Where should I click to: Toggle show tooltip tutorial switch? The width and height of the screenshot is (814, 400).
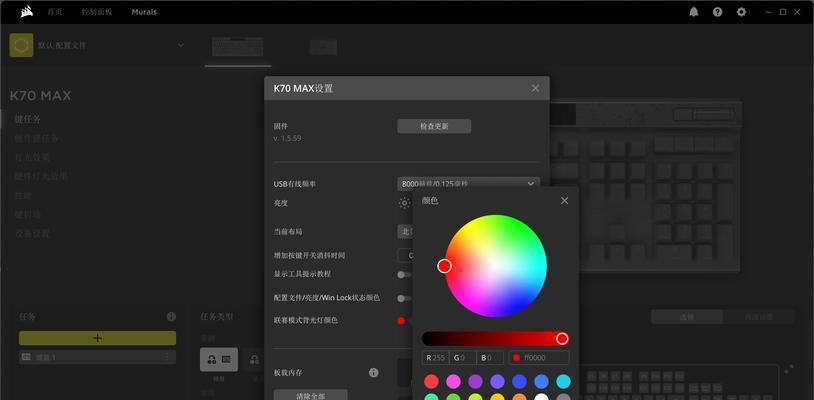pos(404,274)
